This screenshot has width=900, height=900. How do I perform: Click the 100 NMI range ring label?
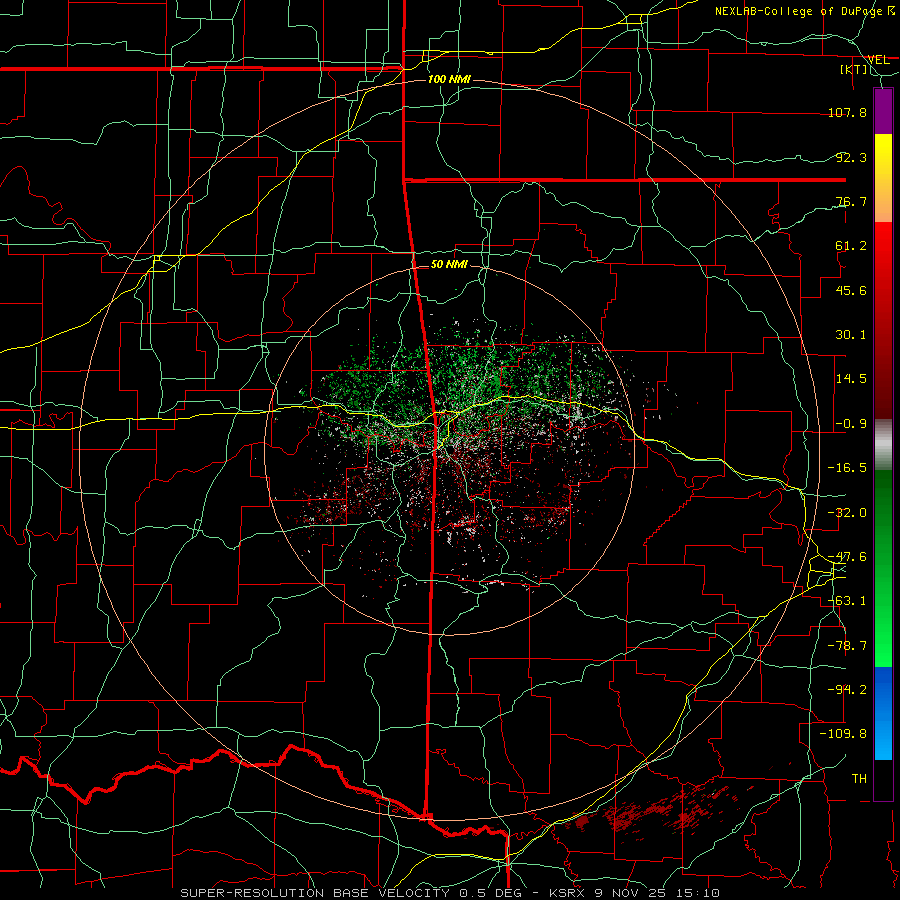[449, 79]
